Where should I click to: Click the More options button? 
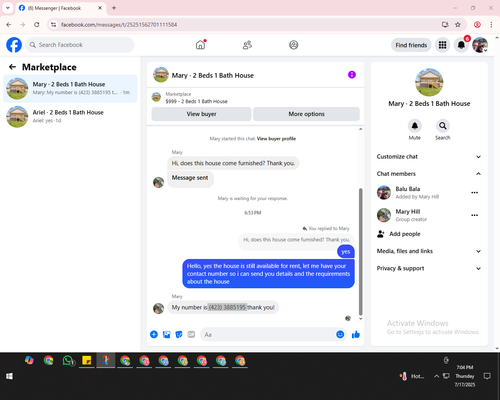[x=306, y=114]
